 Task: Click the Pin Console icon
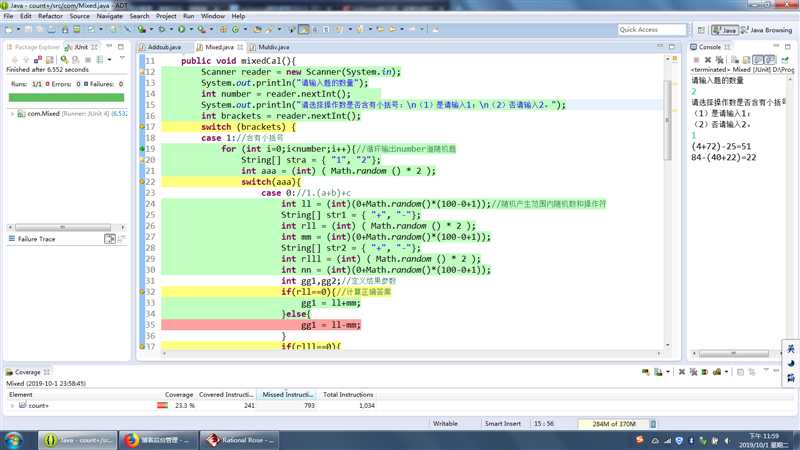pos(785,60)
